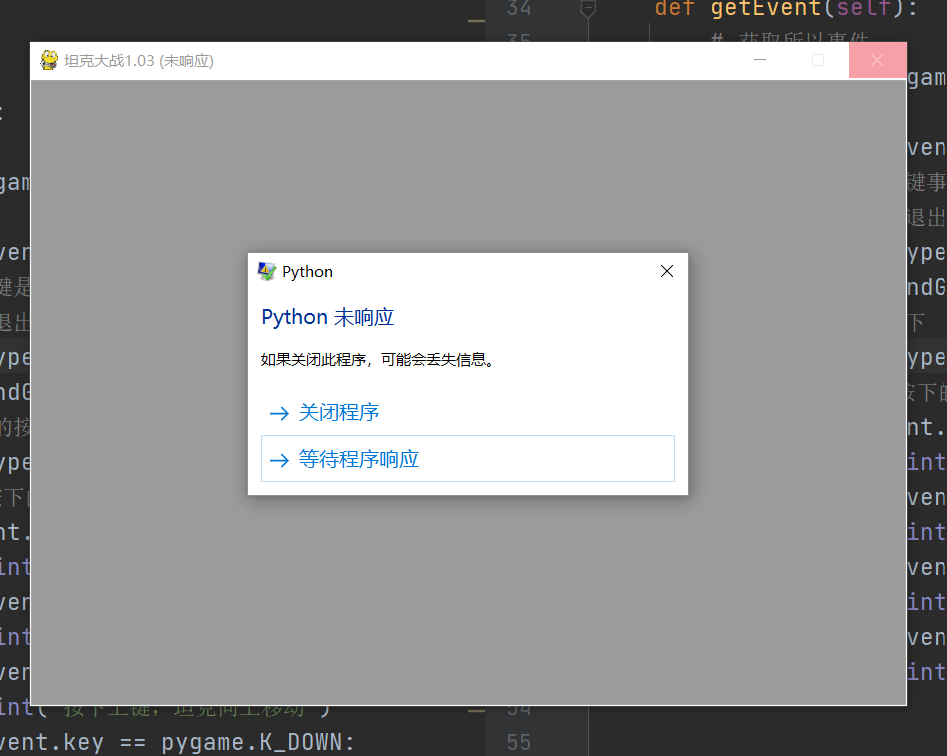Choose 等待程序响应 to wait

[x=467, y=459]
